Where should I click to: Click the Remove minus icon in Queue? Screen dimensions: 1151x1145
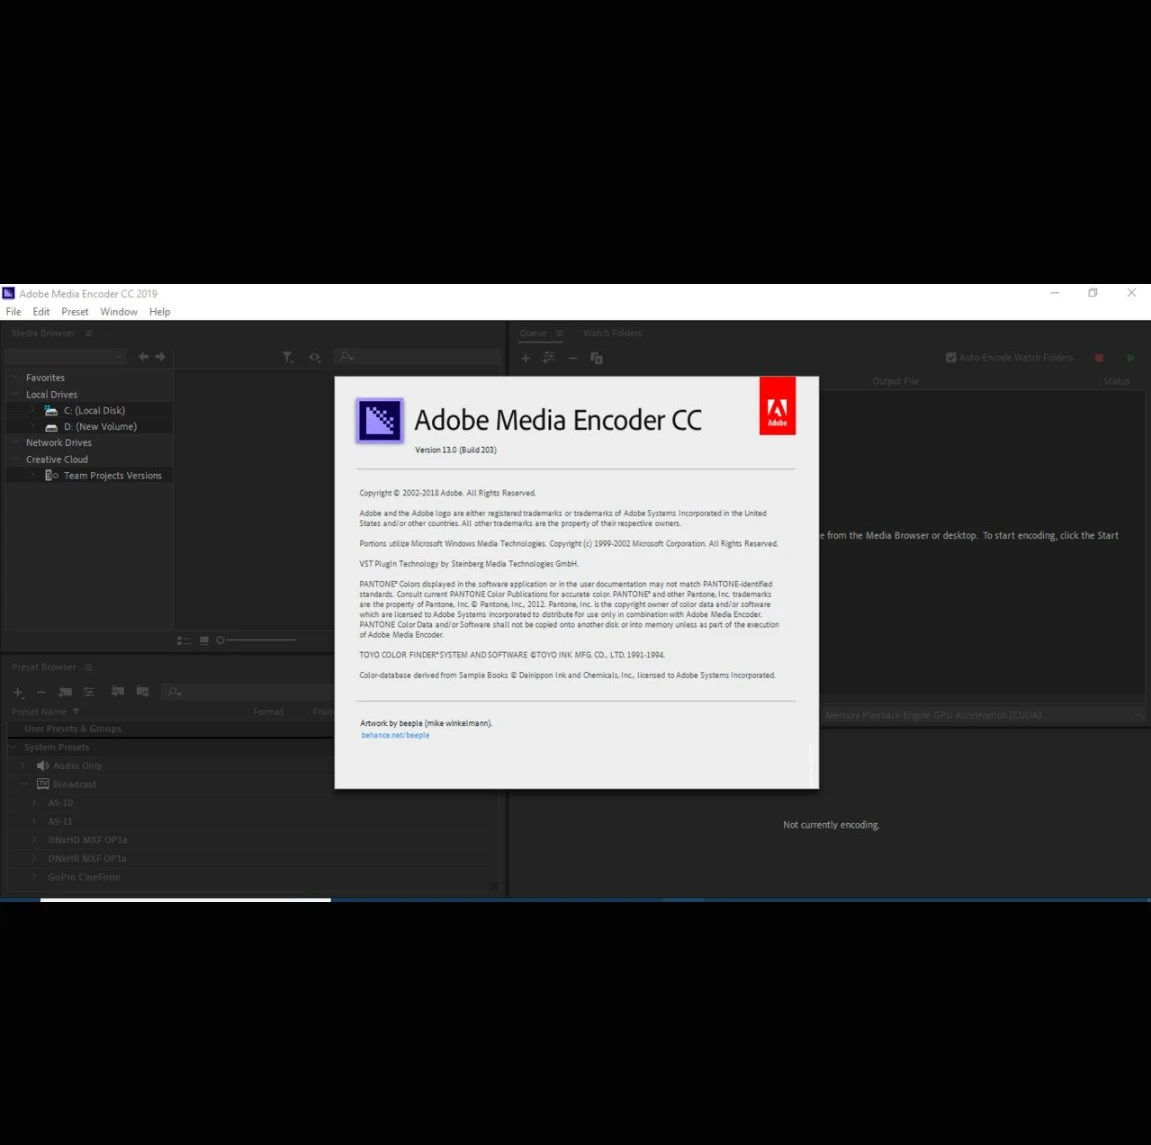pyautogui.click(x=573, y=358)
